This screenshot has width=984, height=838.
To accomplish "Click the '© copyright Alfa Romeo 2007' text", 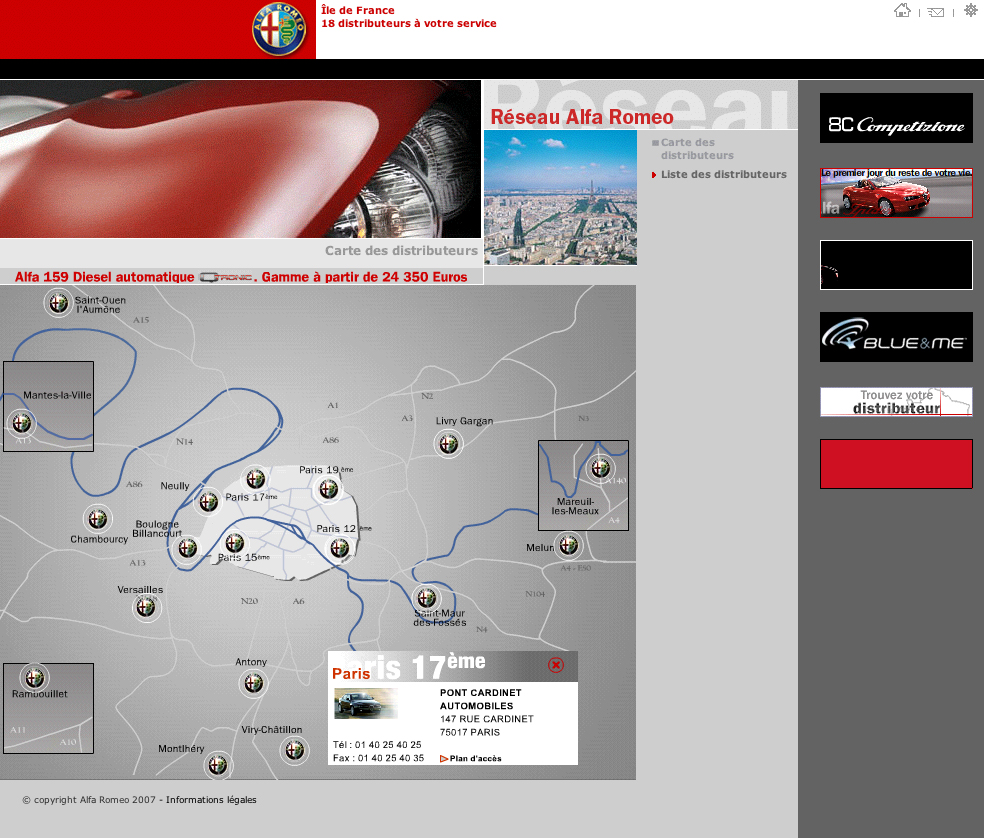I will click(88, 800).
